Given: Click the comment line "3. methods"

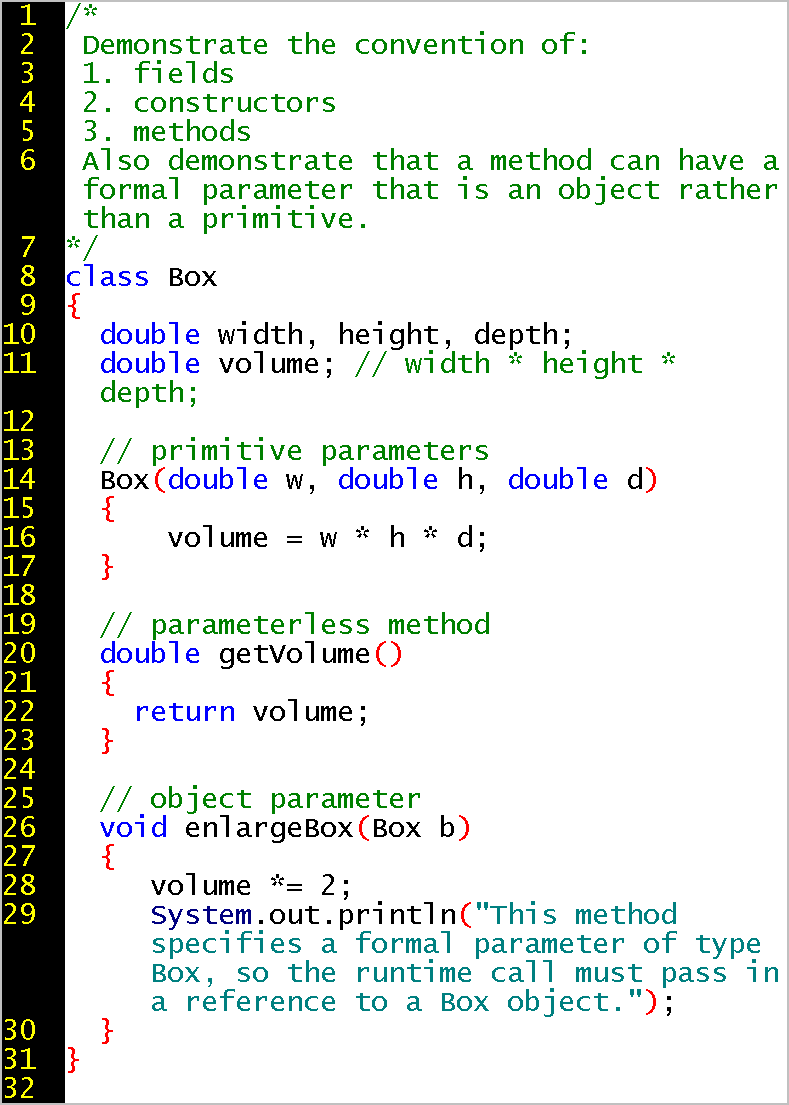Looking at the screenshot, I should pyautogui.click(x=166, y=132).
